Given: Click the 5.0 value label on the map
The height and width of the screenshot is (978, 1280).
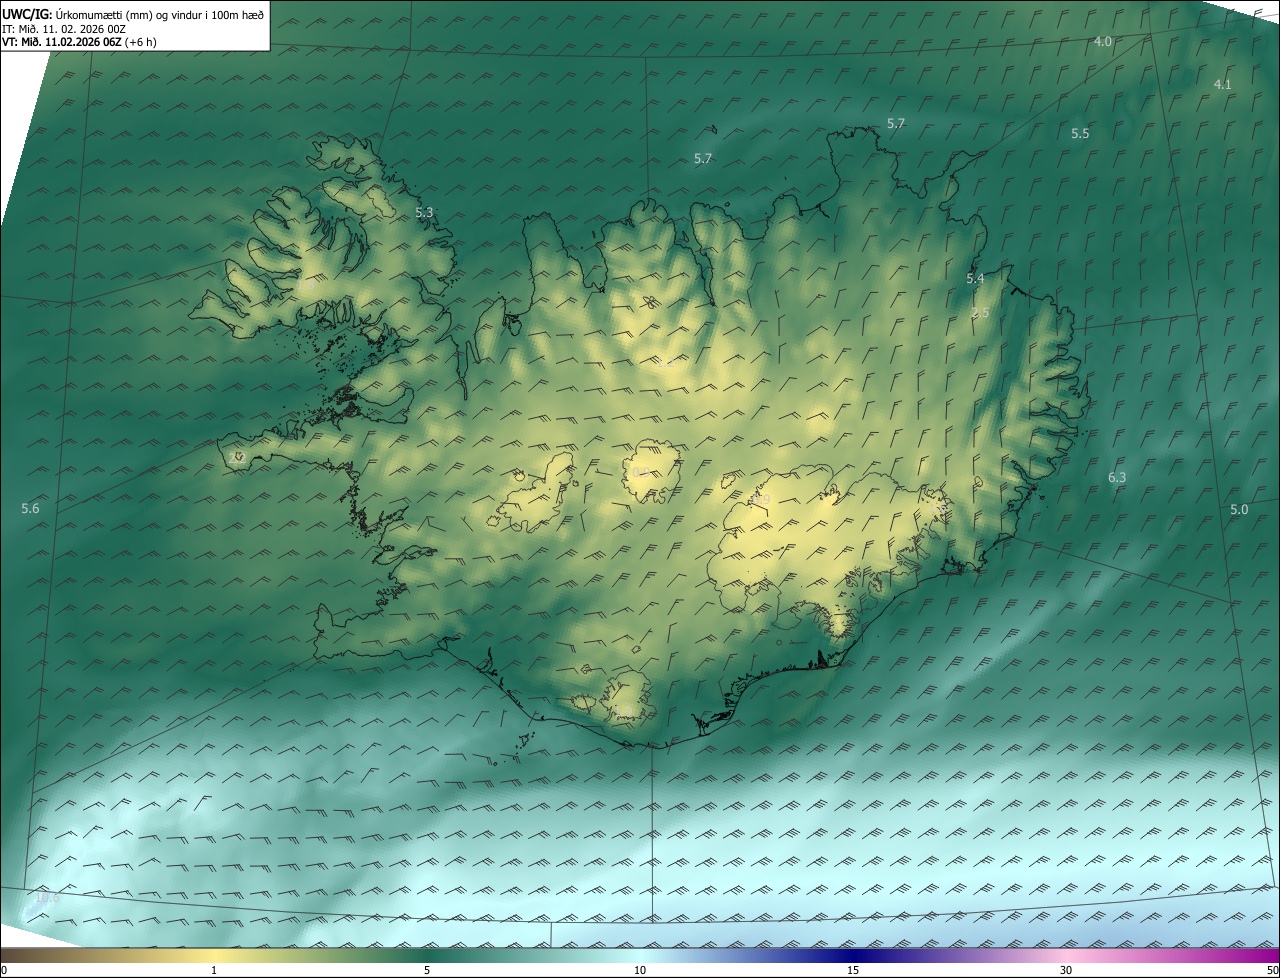Looking at the screenshot, I should [1239, 509].
